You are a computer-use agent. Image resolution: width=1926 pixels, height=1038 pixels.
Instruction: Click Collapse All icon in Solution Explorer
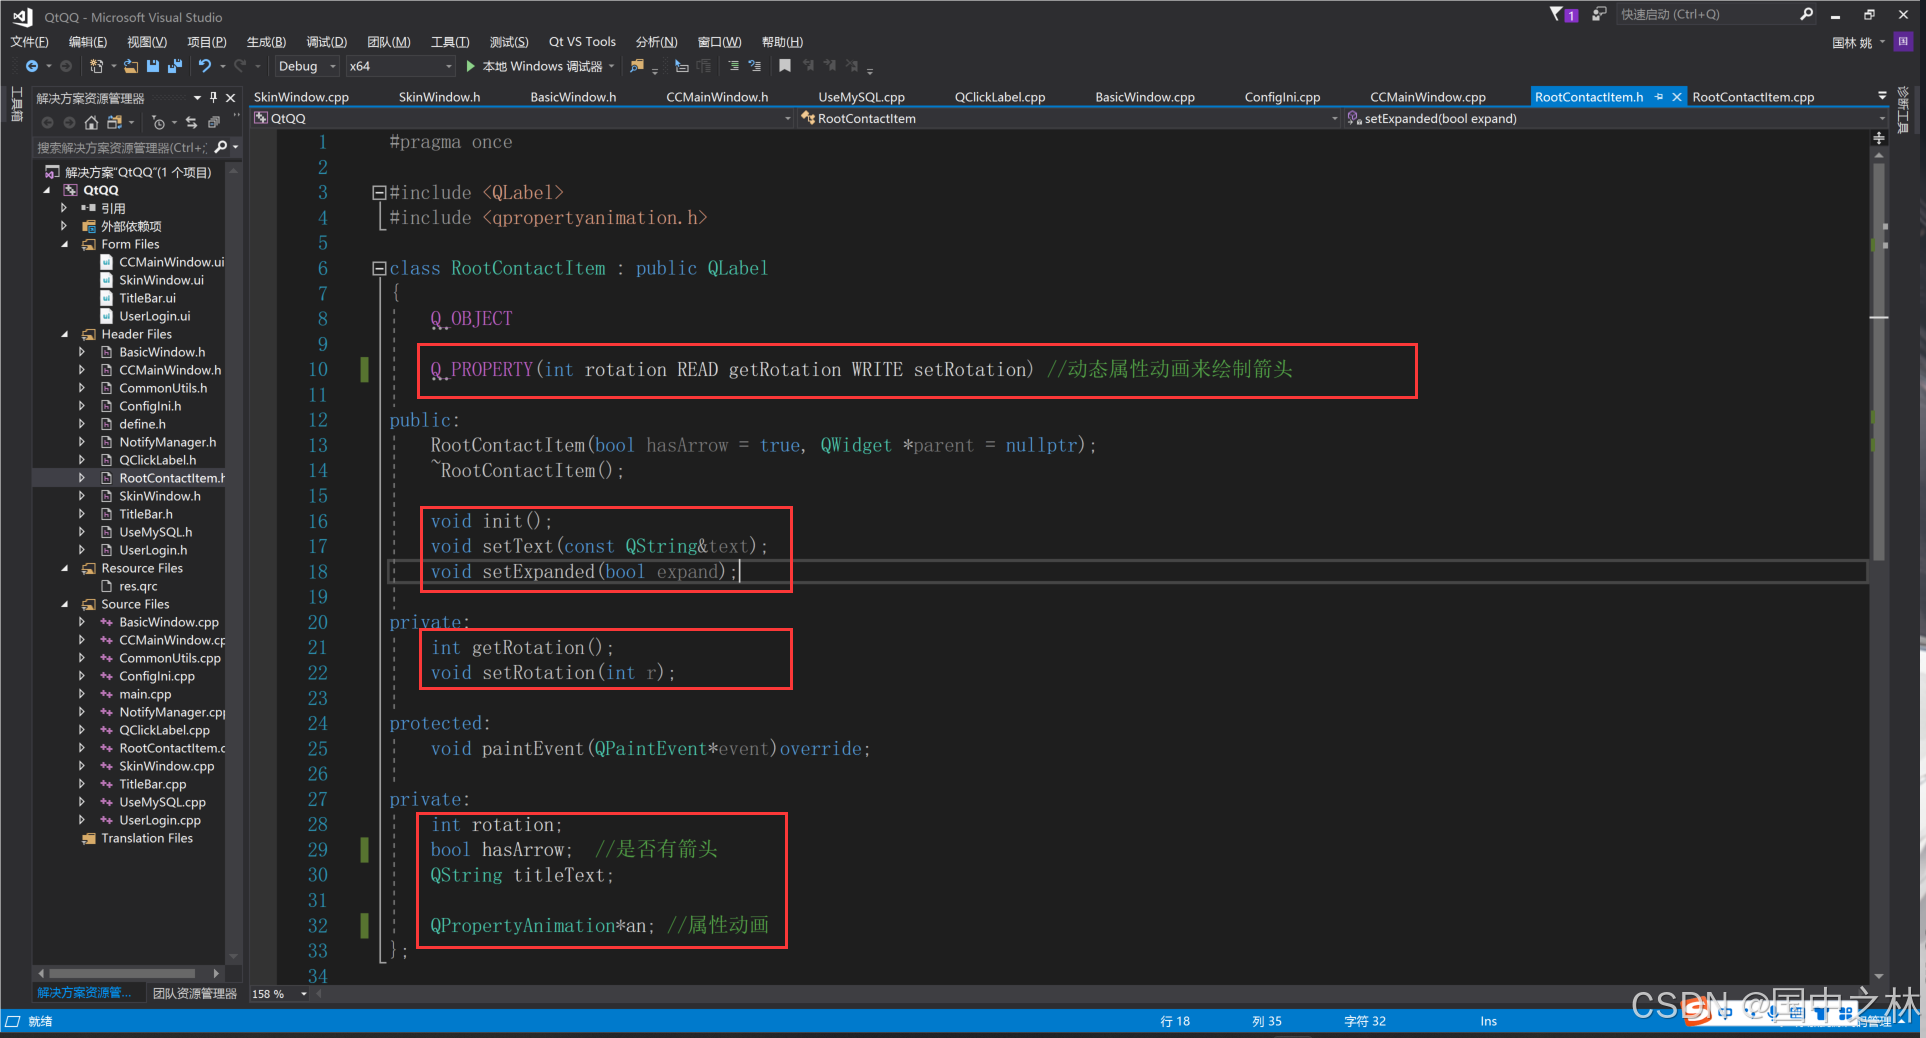[213, 122]
